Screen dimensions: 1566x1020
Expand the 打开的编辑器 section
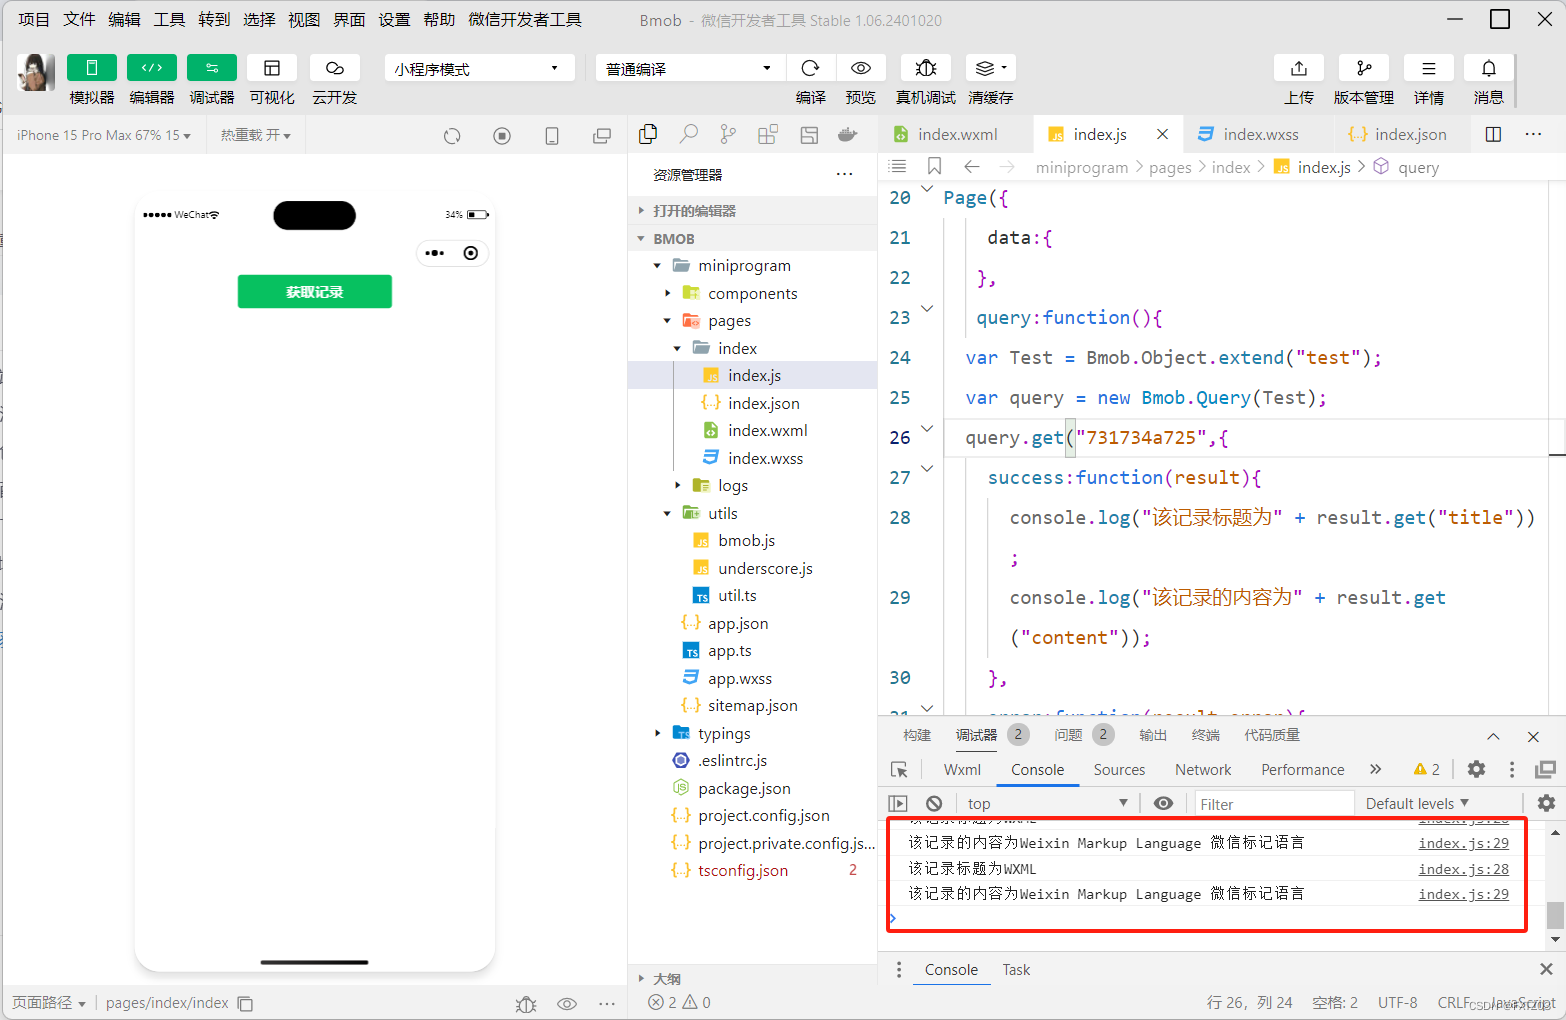[753, 211]
